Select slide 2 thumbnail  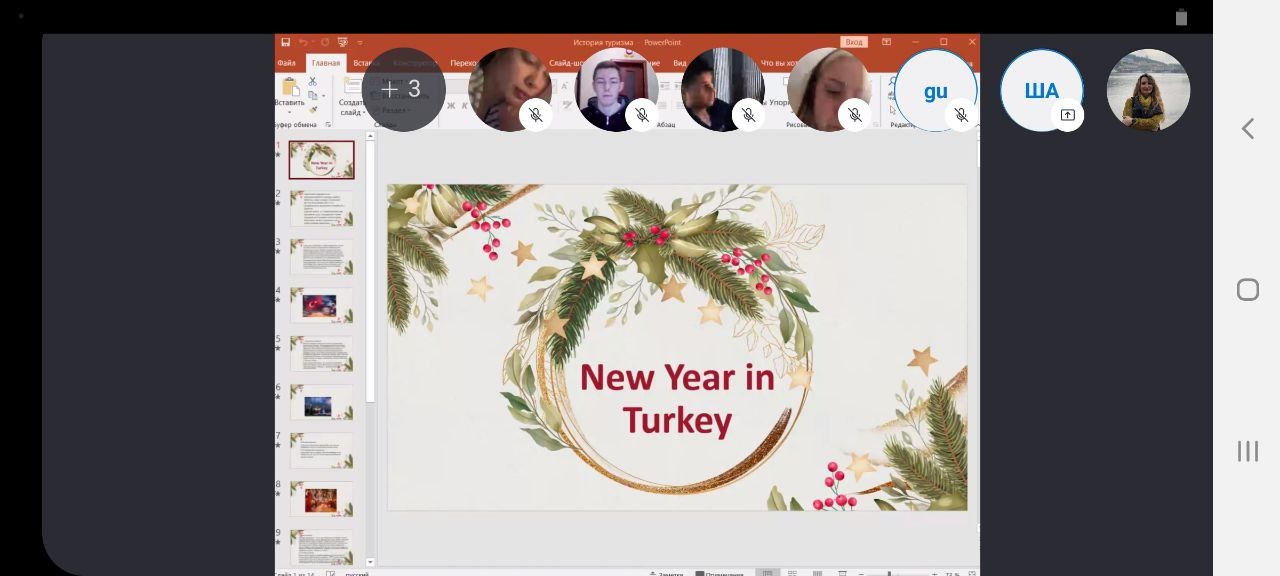[x=322, y=208]
